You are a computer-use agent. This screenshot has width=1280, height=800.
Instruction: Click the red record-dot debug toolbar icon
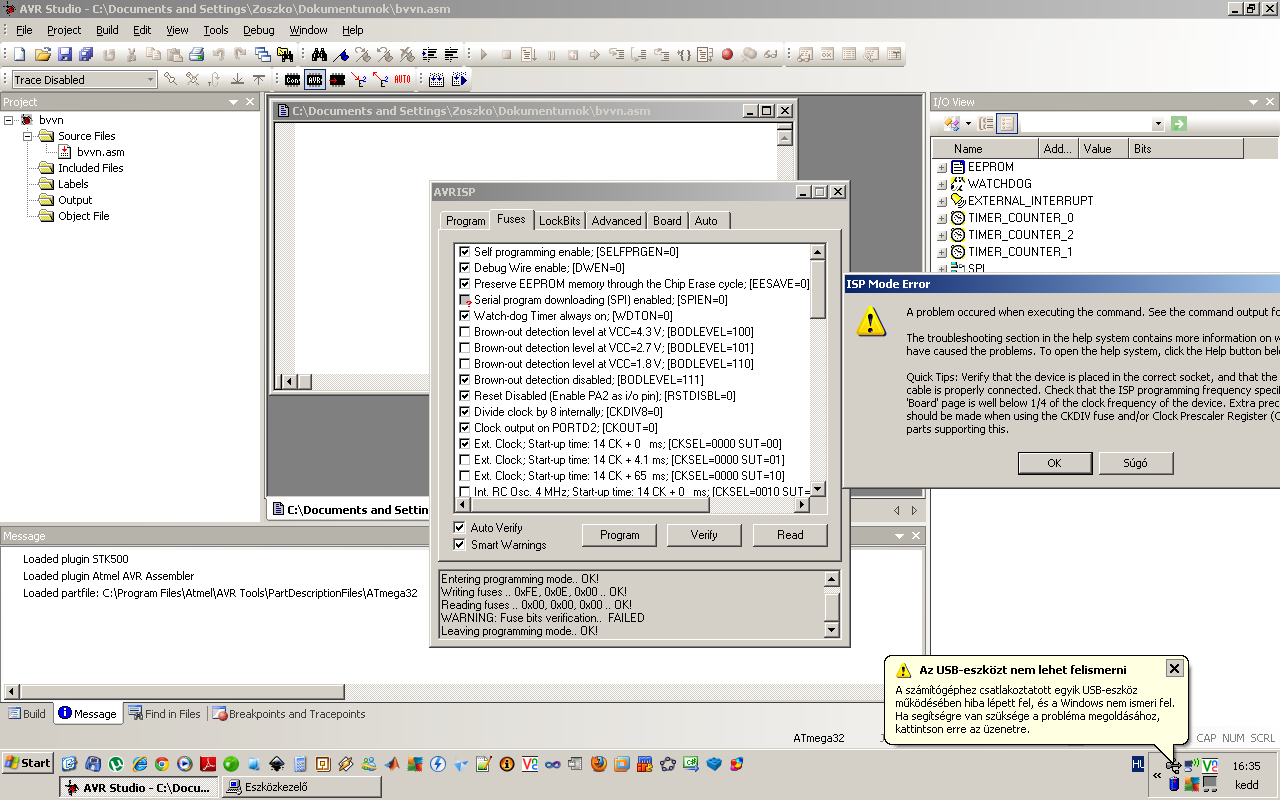click(x=727, y=54)
